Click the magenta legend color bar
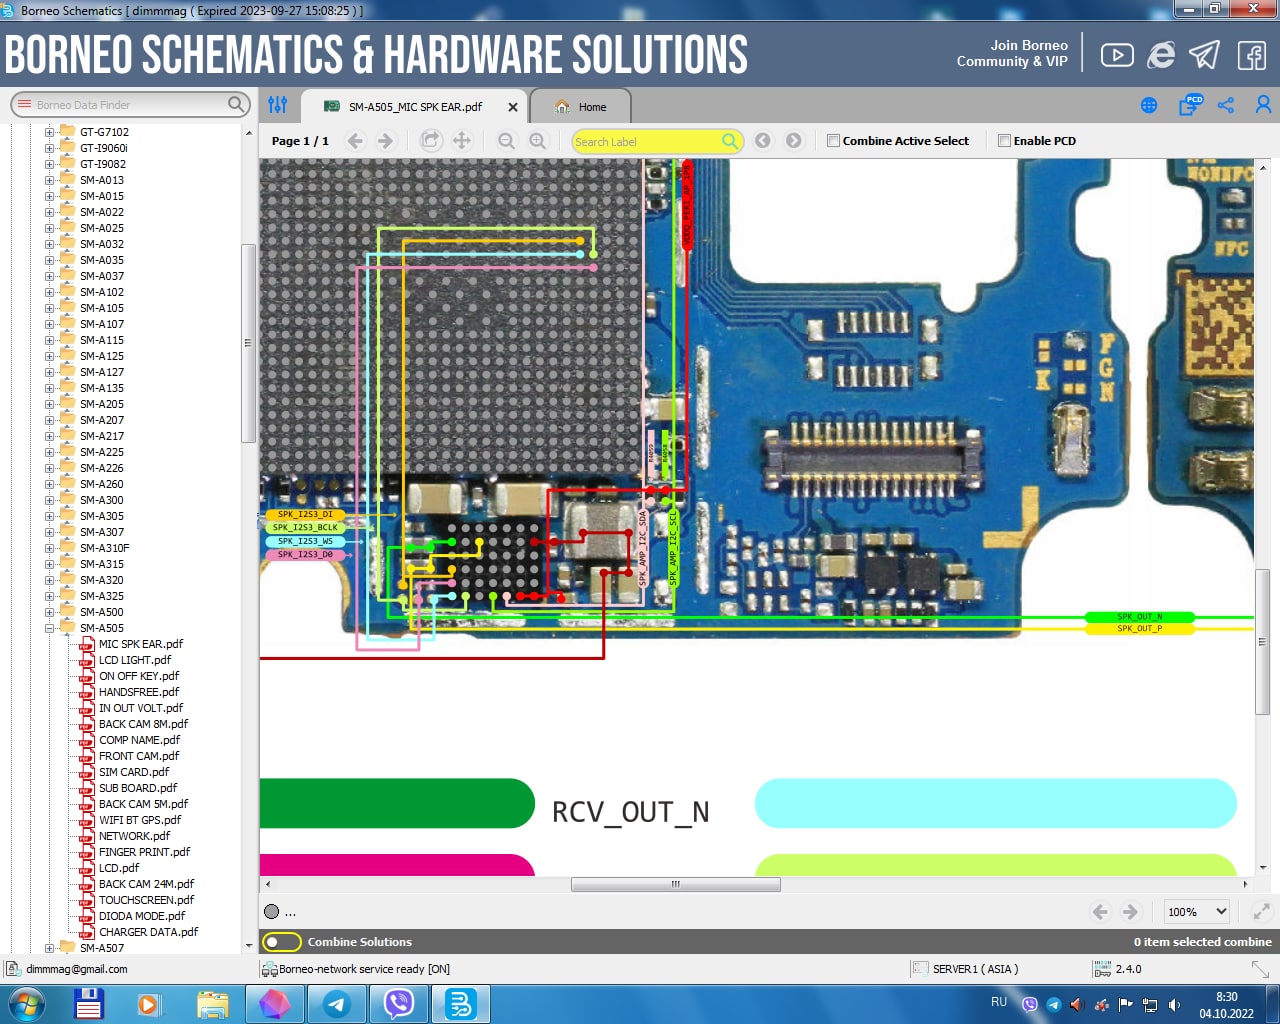This screenshot has height=1024, width=1280. (x=397, y=865)
